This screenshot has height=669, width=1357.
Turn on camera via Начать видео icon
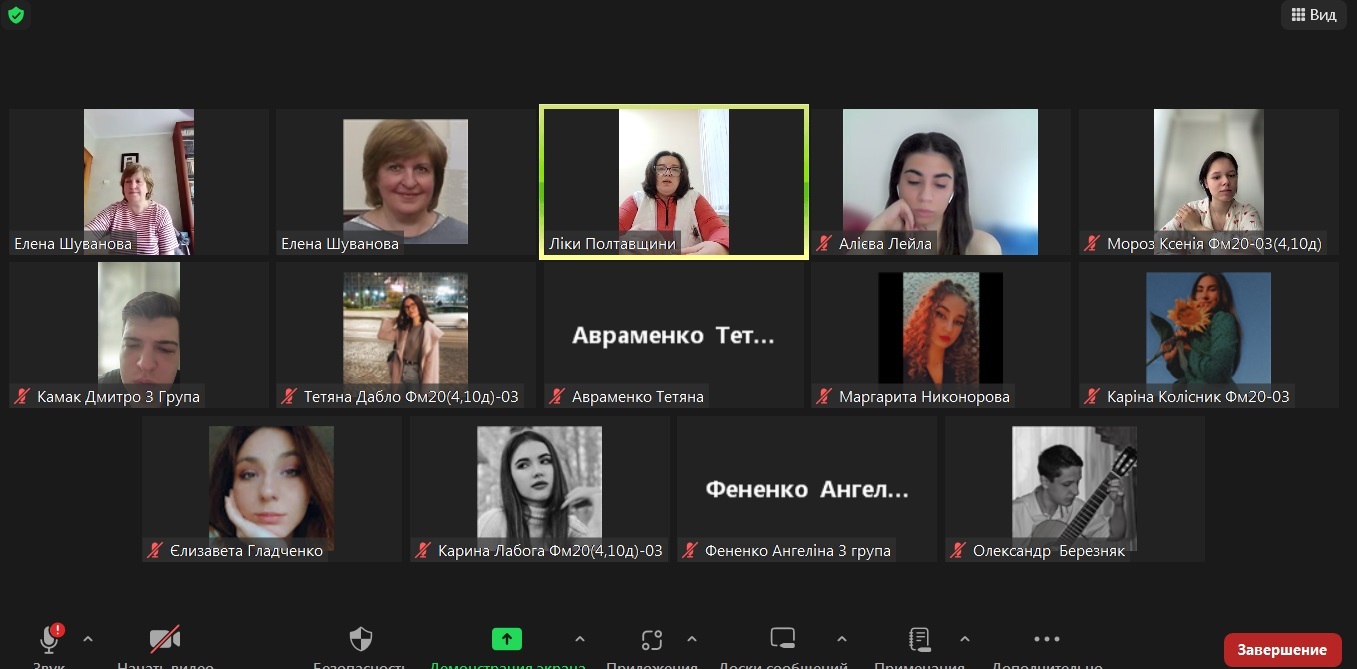pyautogui.click(x=165, y=639)
